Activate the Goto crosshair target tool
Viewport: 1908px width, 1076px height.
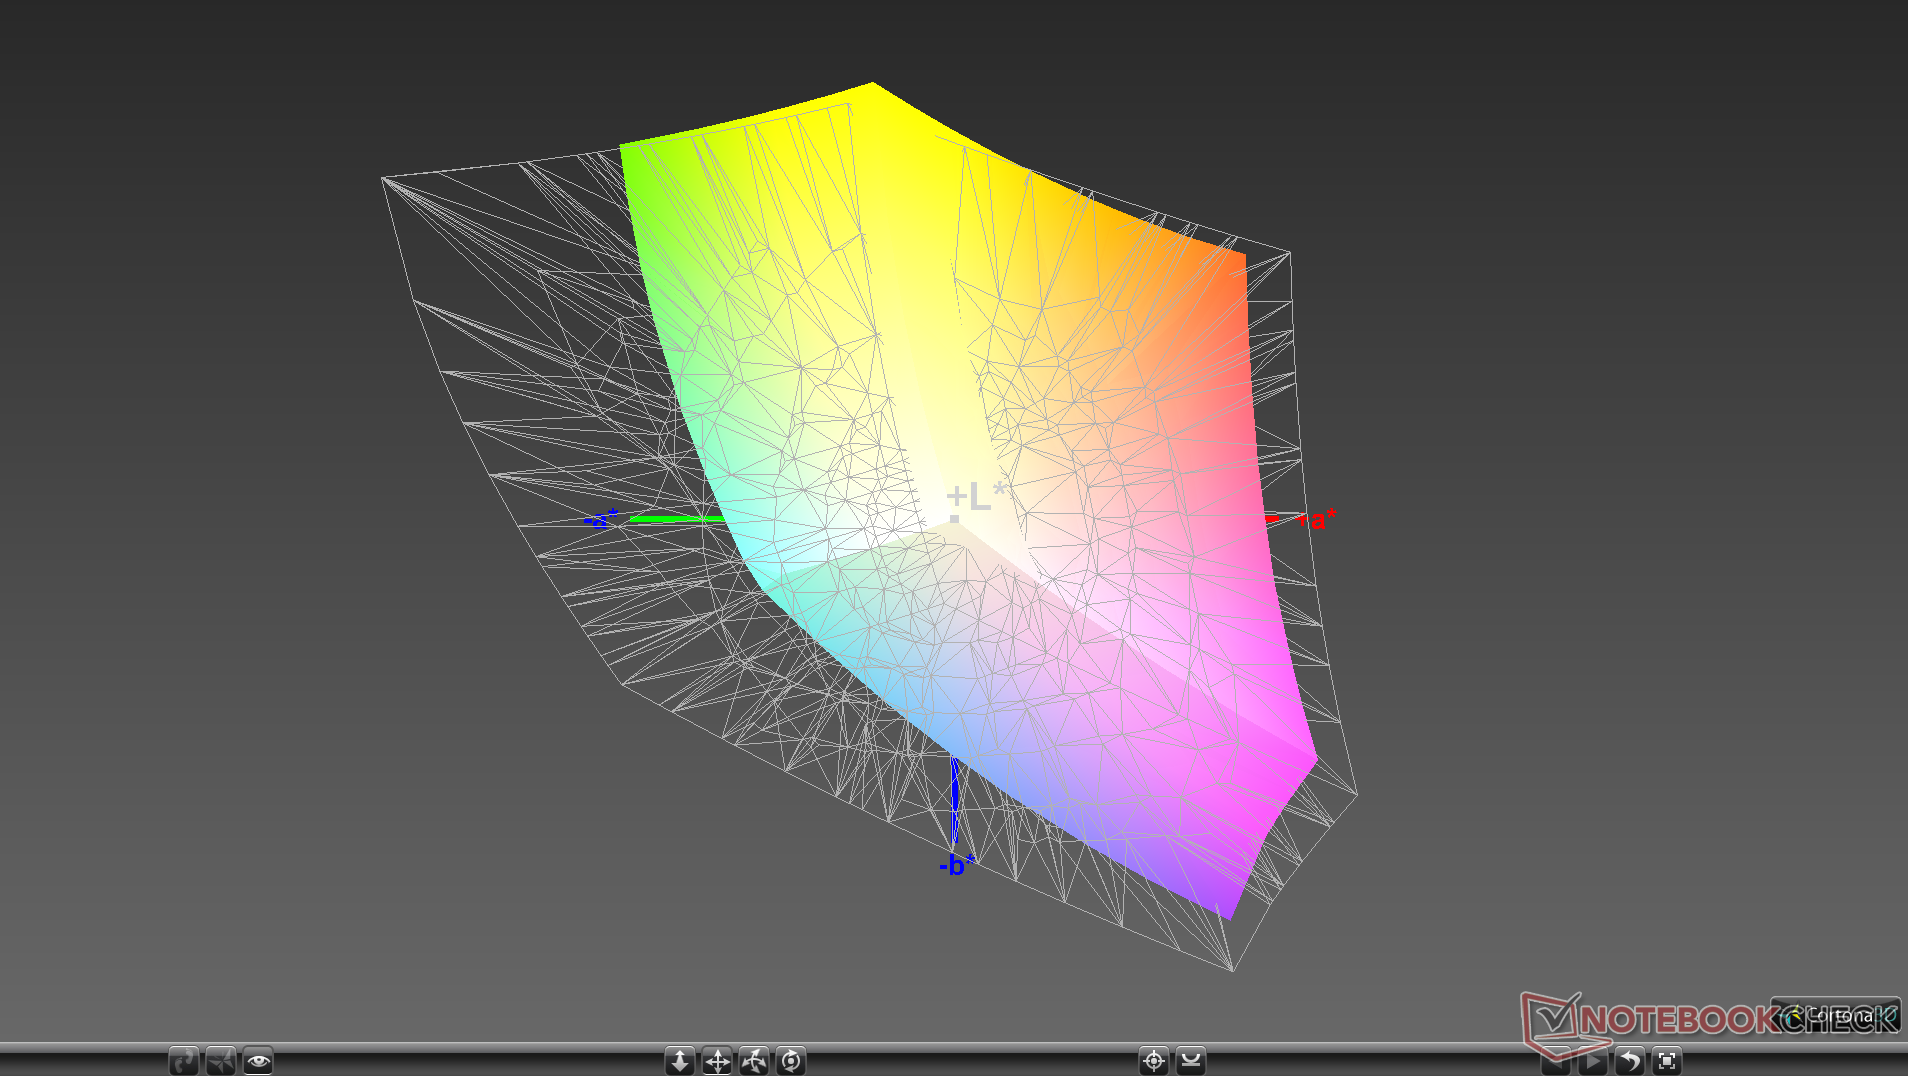1154,1061
